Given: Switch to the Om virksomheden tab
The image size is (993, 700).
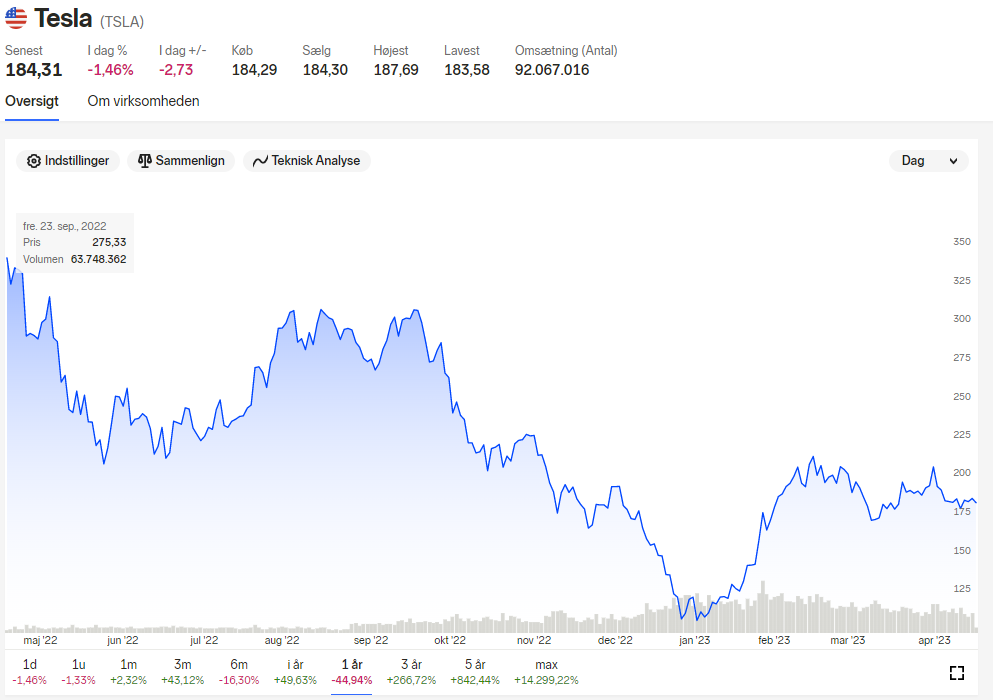Looking at the screenshot, I should [143, 101].
